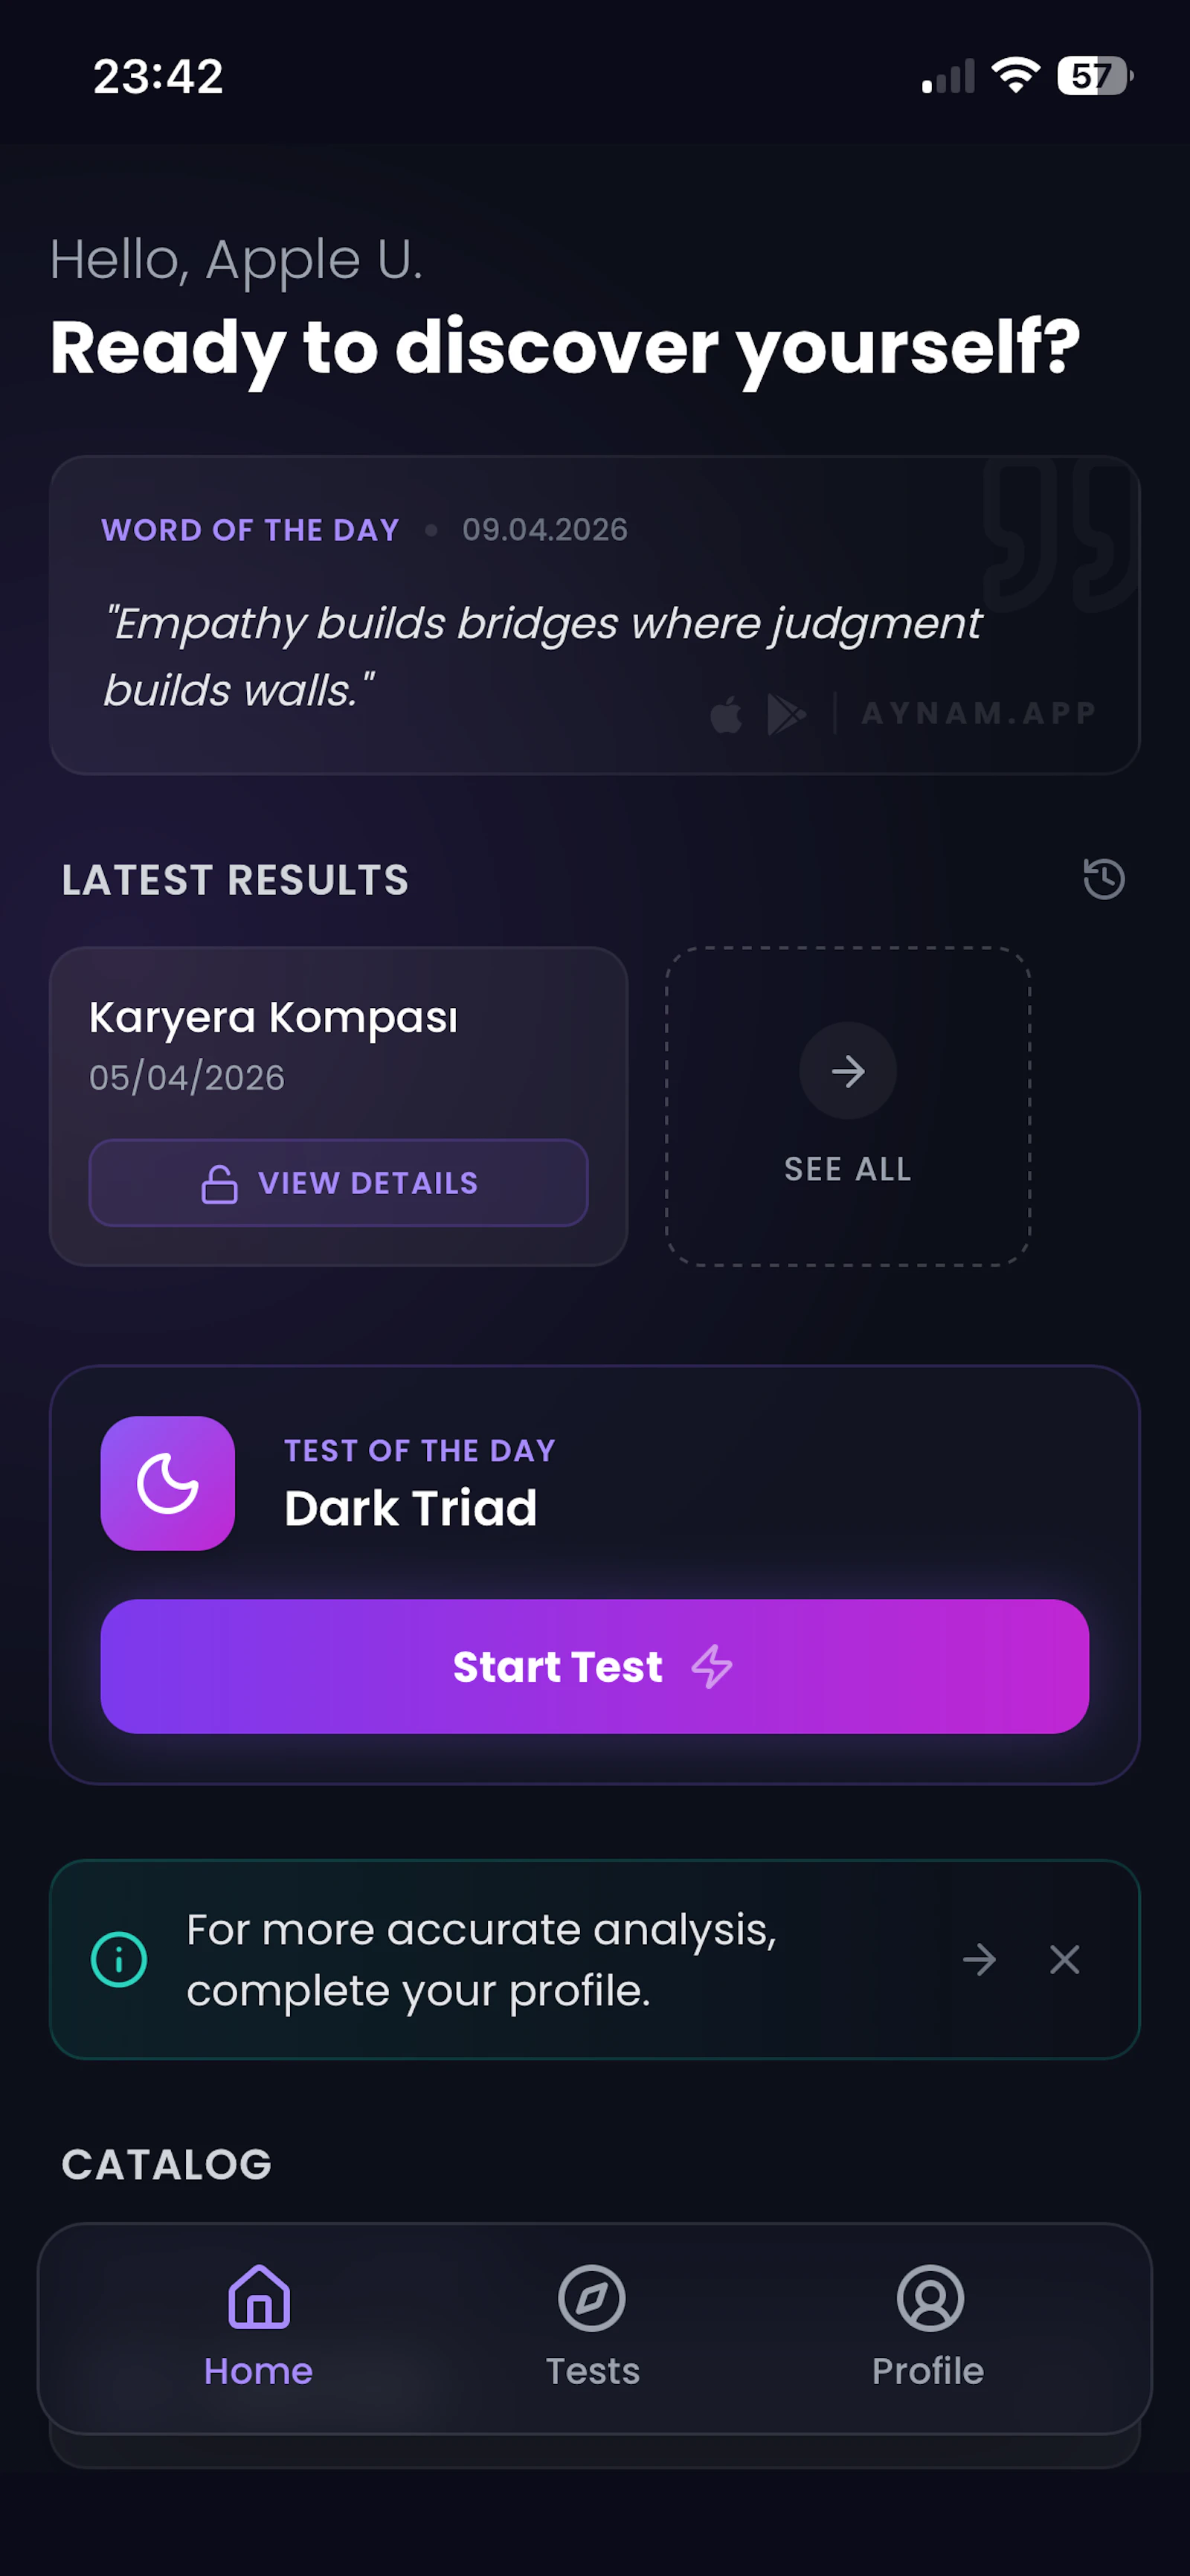The height and width of the screenshot is (2576, 1190).
Task: Switch to the Tests tab
Action: click(592, 2327)
